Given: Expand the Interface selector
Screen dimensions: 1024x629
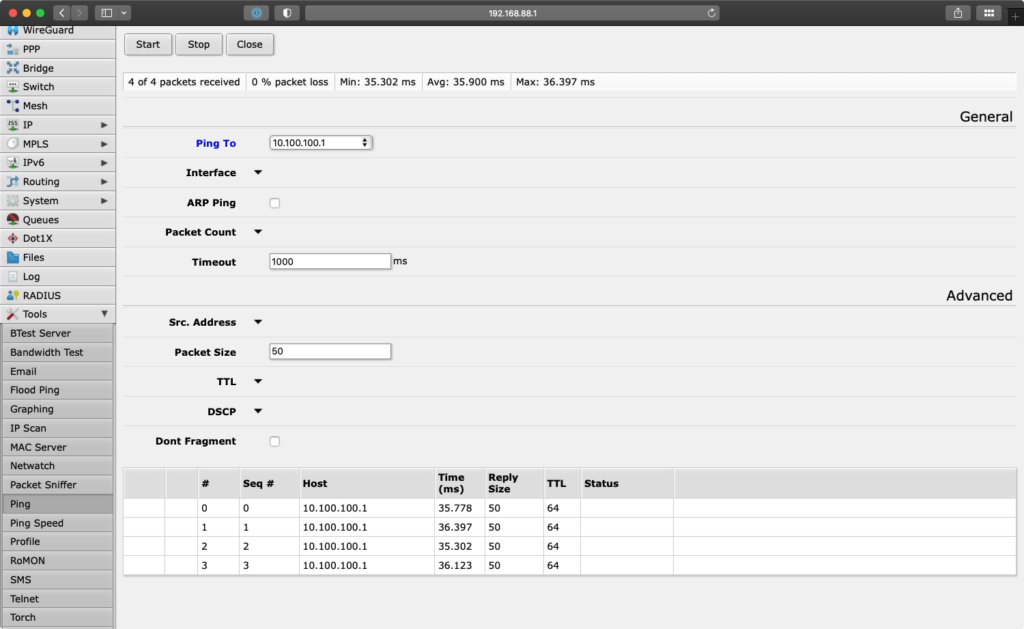Looking at the screenshot, I should pyautogui.click(x=257, y=172).
